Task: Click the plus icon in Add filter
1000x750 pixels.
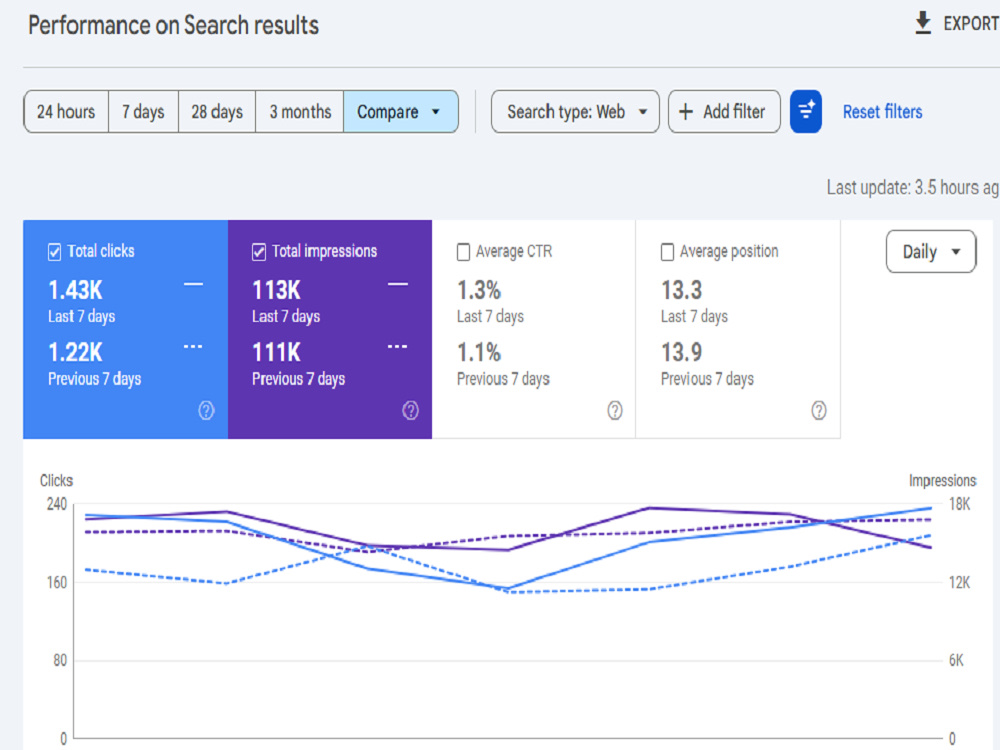Action: click(x=686, y=112)
